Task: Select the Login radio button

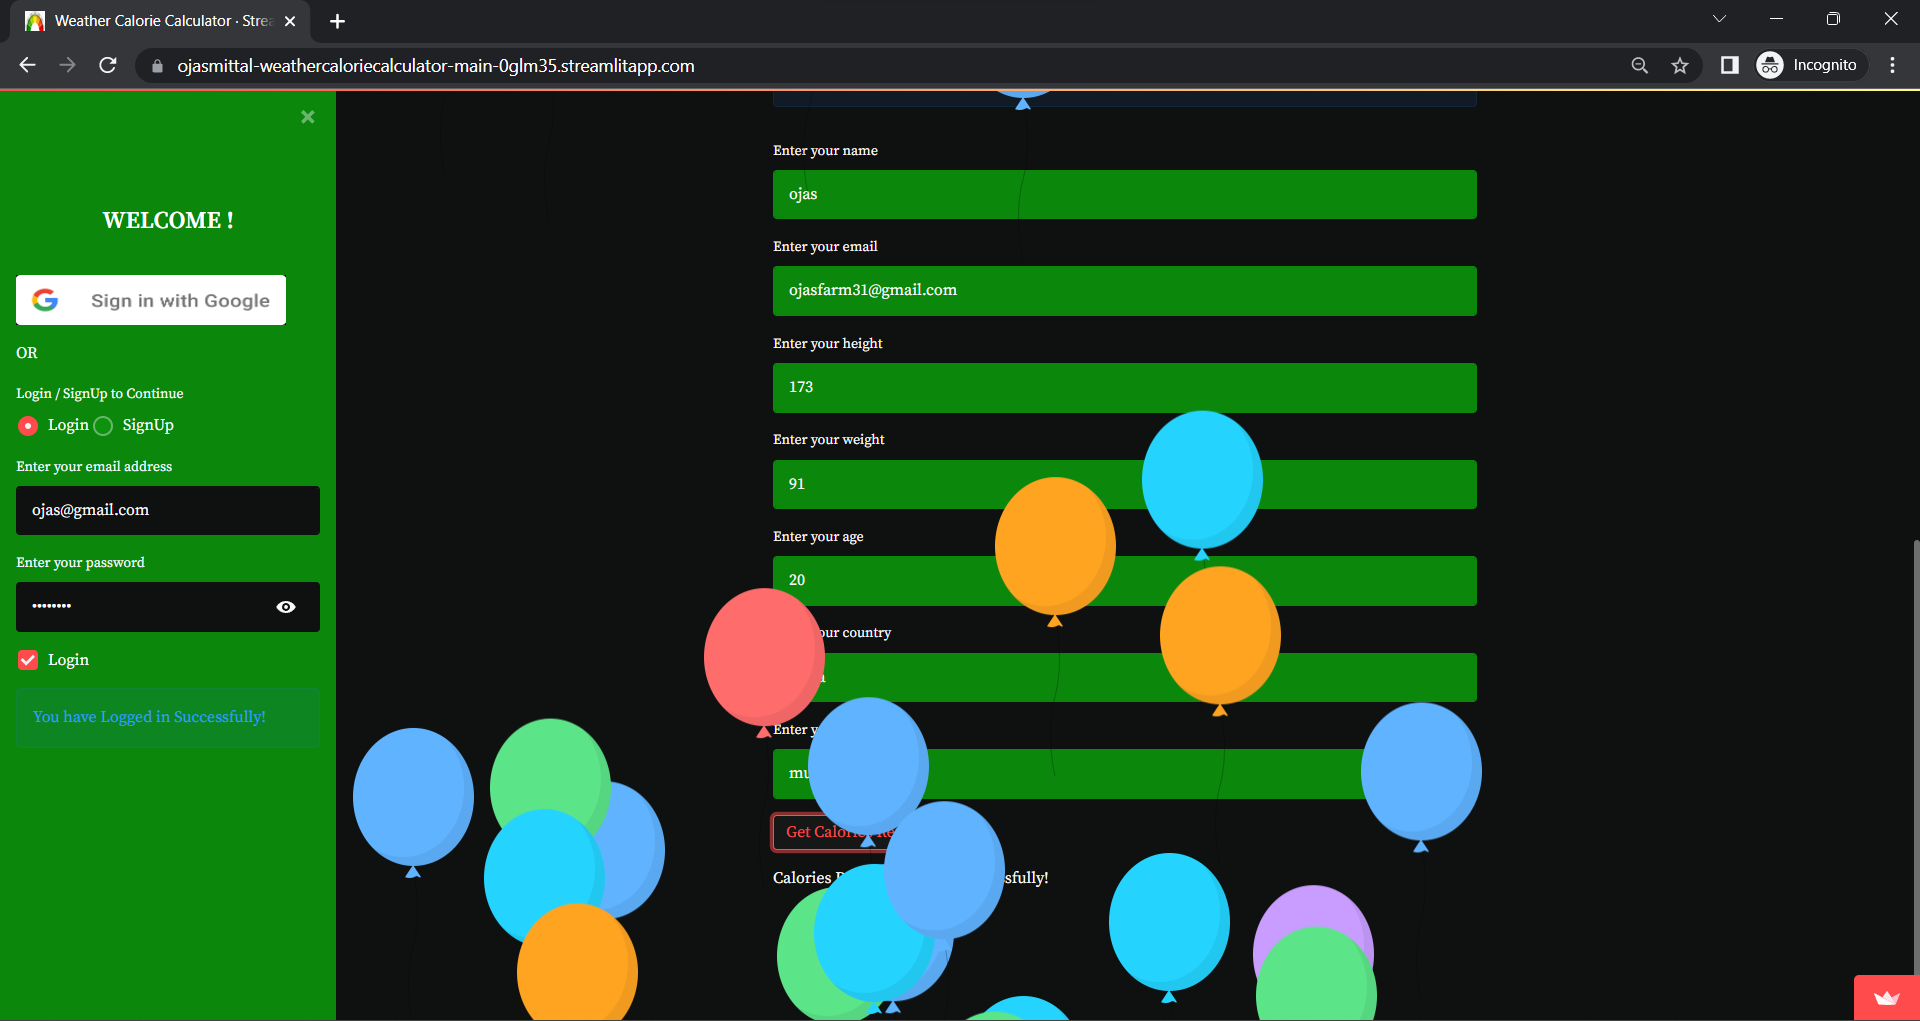Action: point(28,426)
